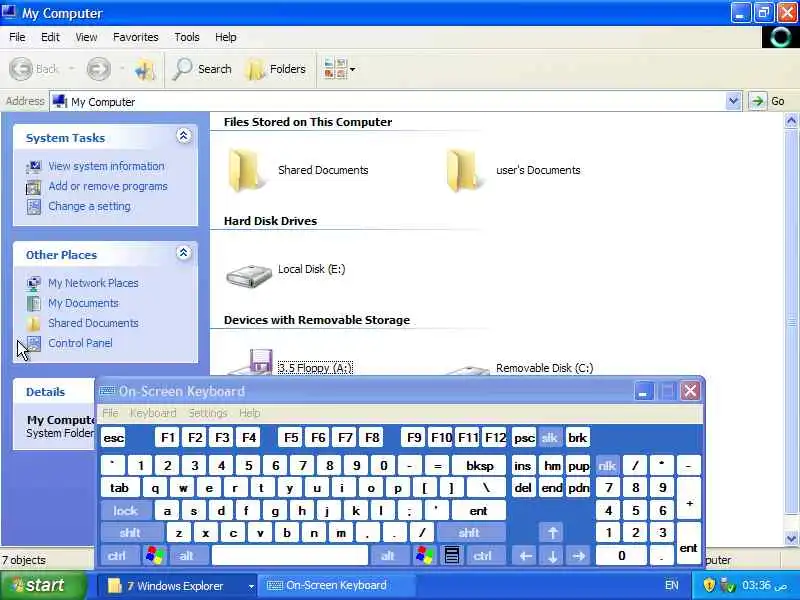The height and width of the screenshot is (600, 800).
Task: Click the Back navigation button
Action: [x=34, y=69]
